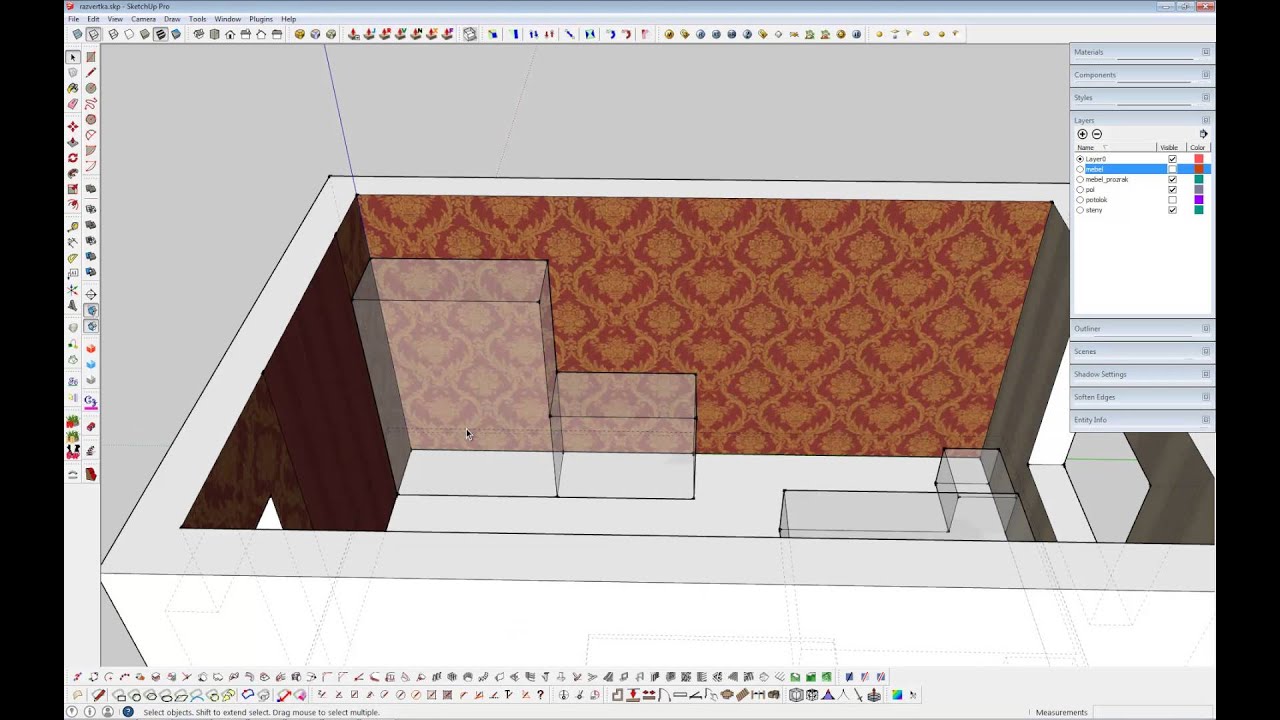Screen dimensions: 1280x720
Task: Click the Visible column header
Action: [x=1169, y=148]
